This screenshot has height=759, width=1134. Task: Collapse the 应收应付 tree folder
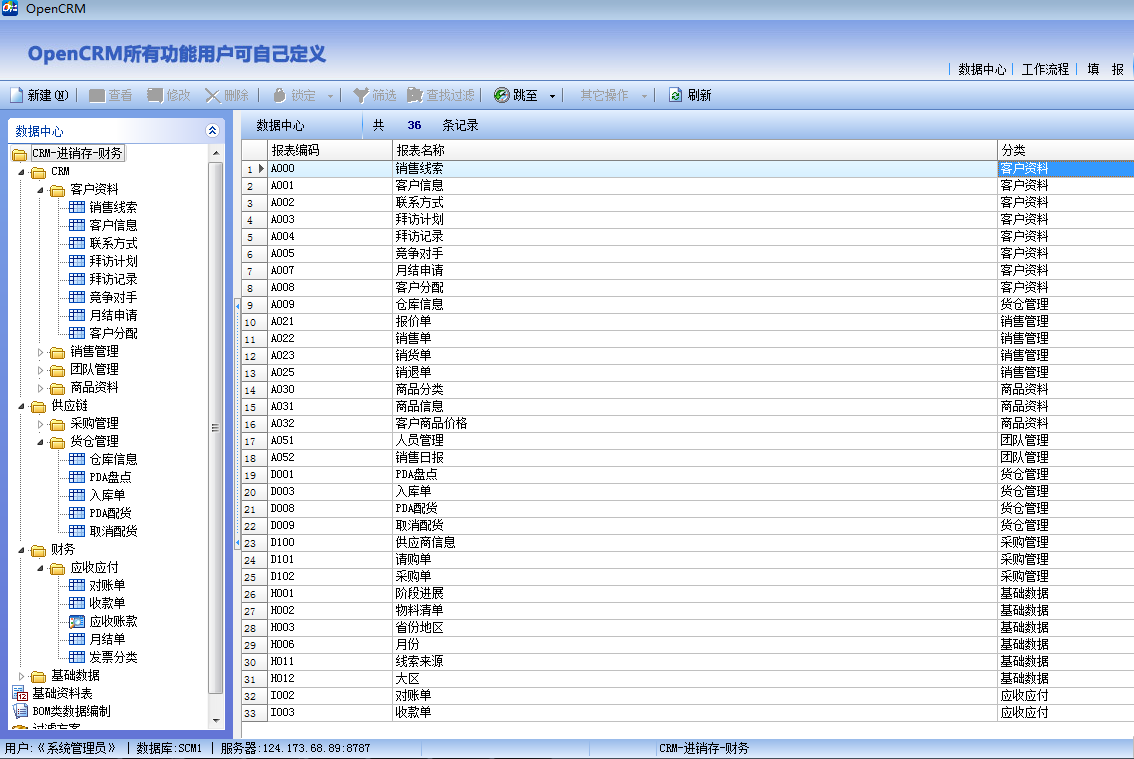point(40,569)
